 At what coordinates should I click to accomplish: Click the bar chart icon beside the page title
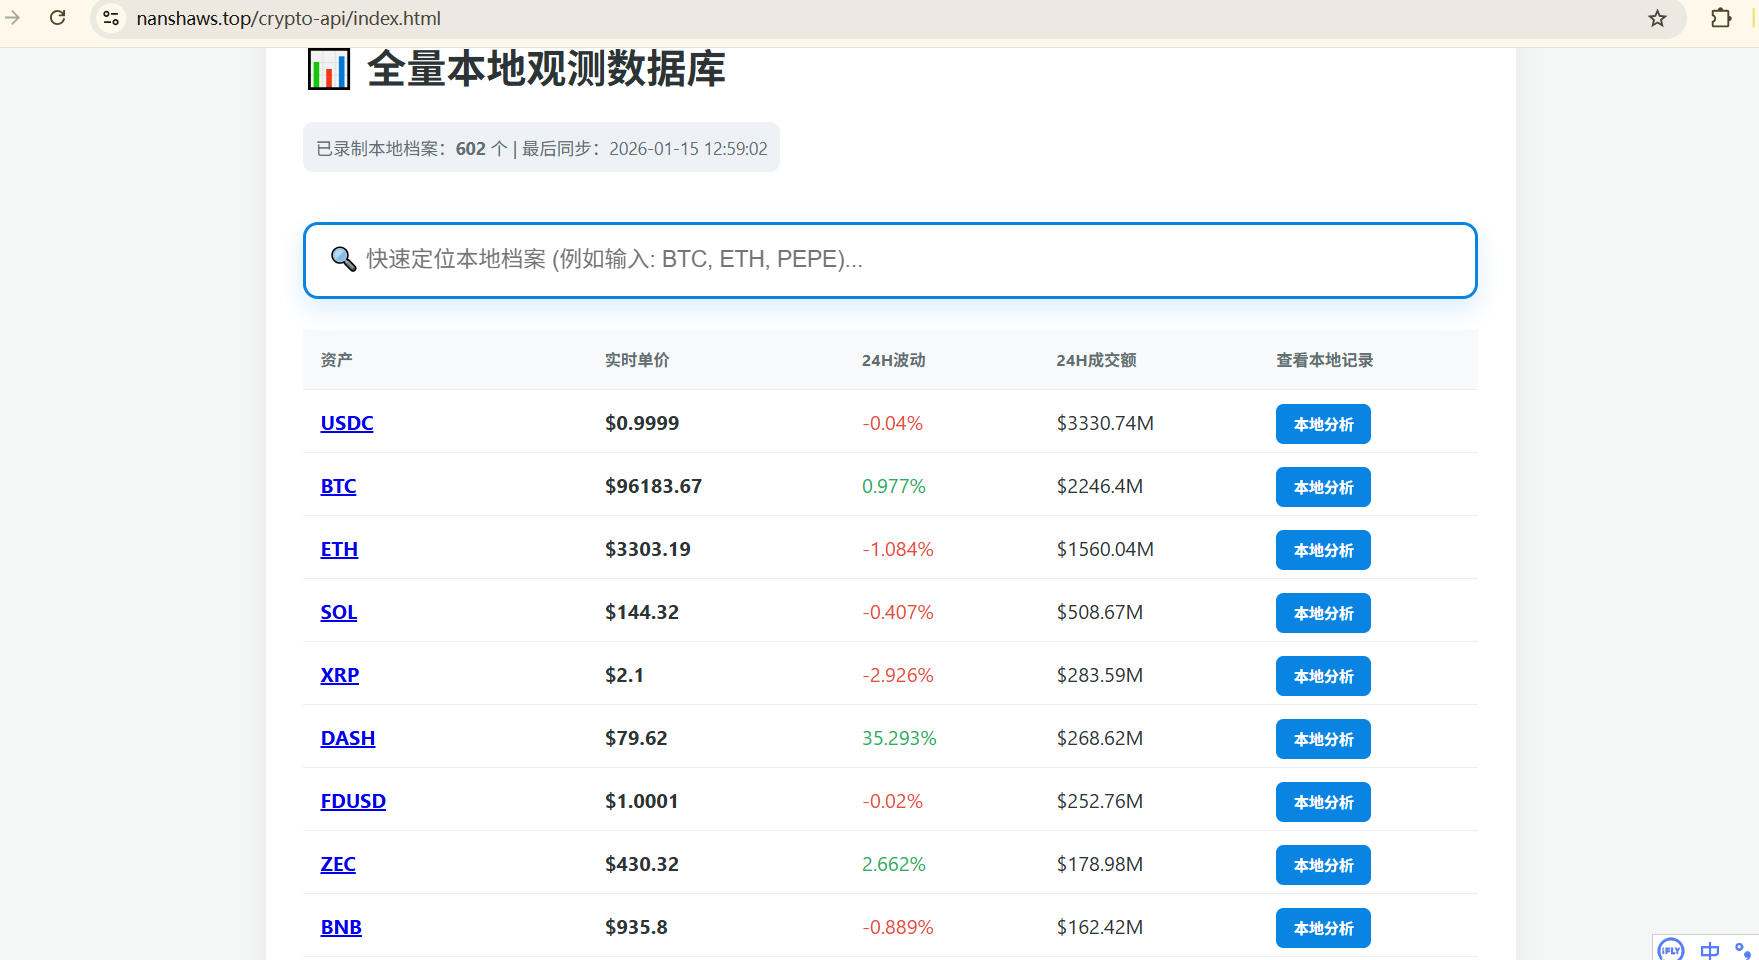(x=328, y=68)
